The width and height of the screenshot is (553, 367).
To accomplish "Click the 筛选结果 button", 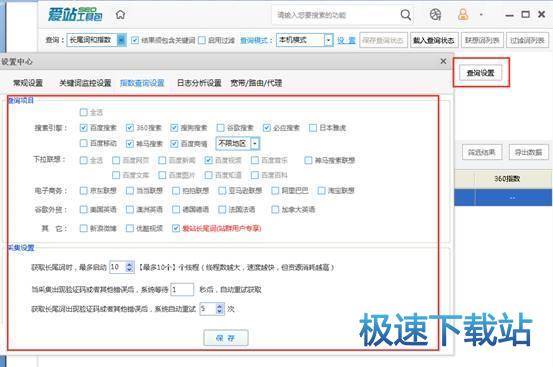I will click(481, 152).
